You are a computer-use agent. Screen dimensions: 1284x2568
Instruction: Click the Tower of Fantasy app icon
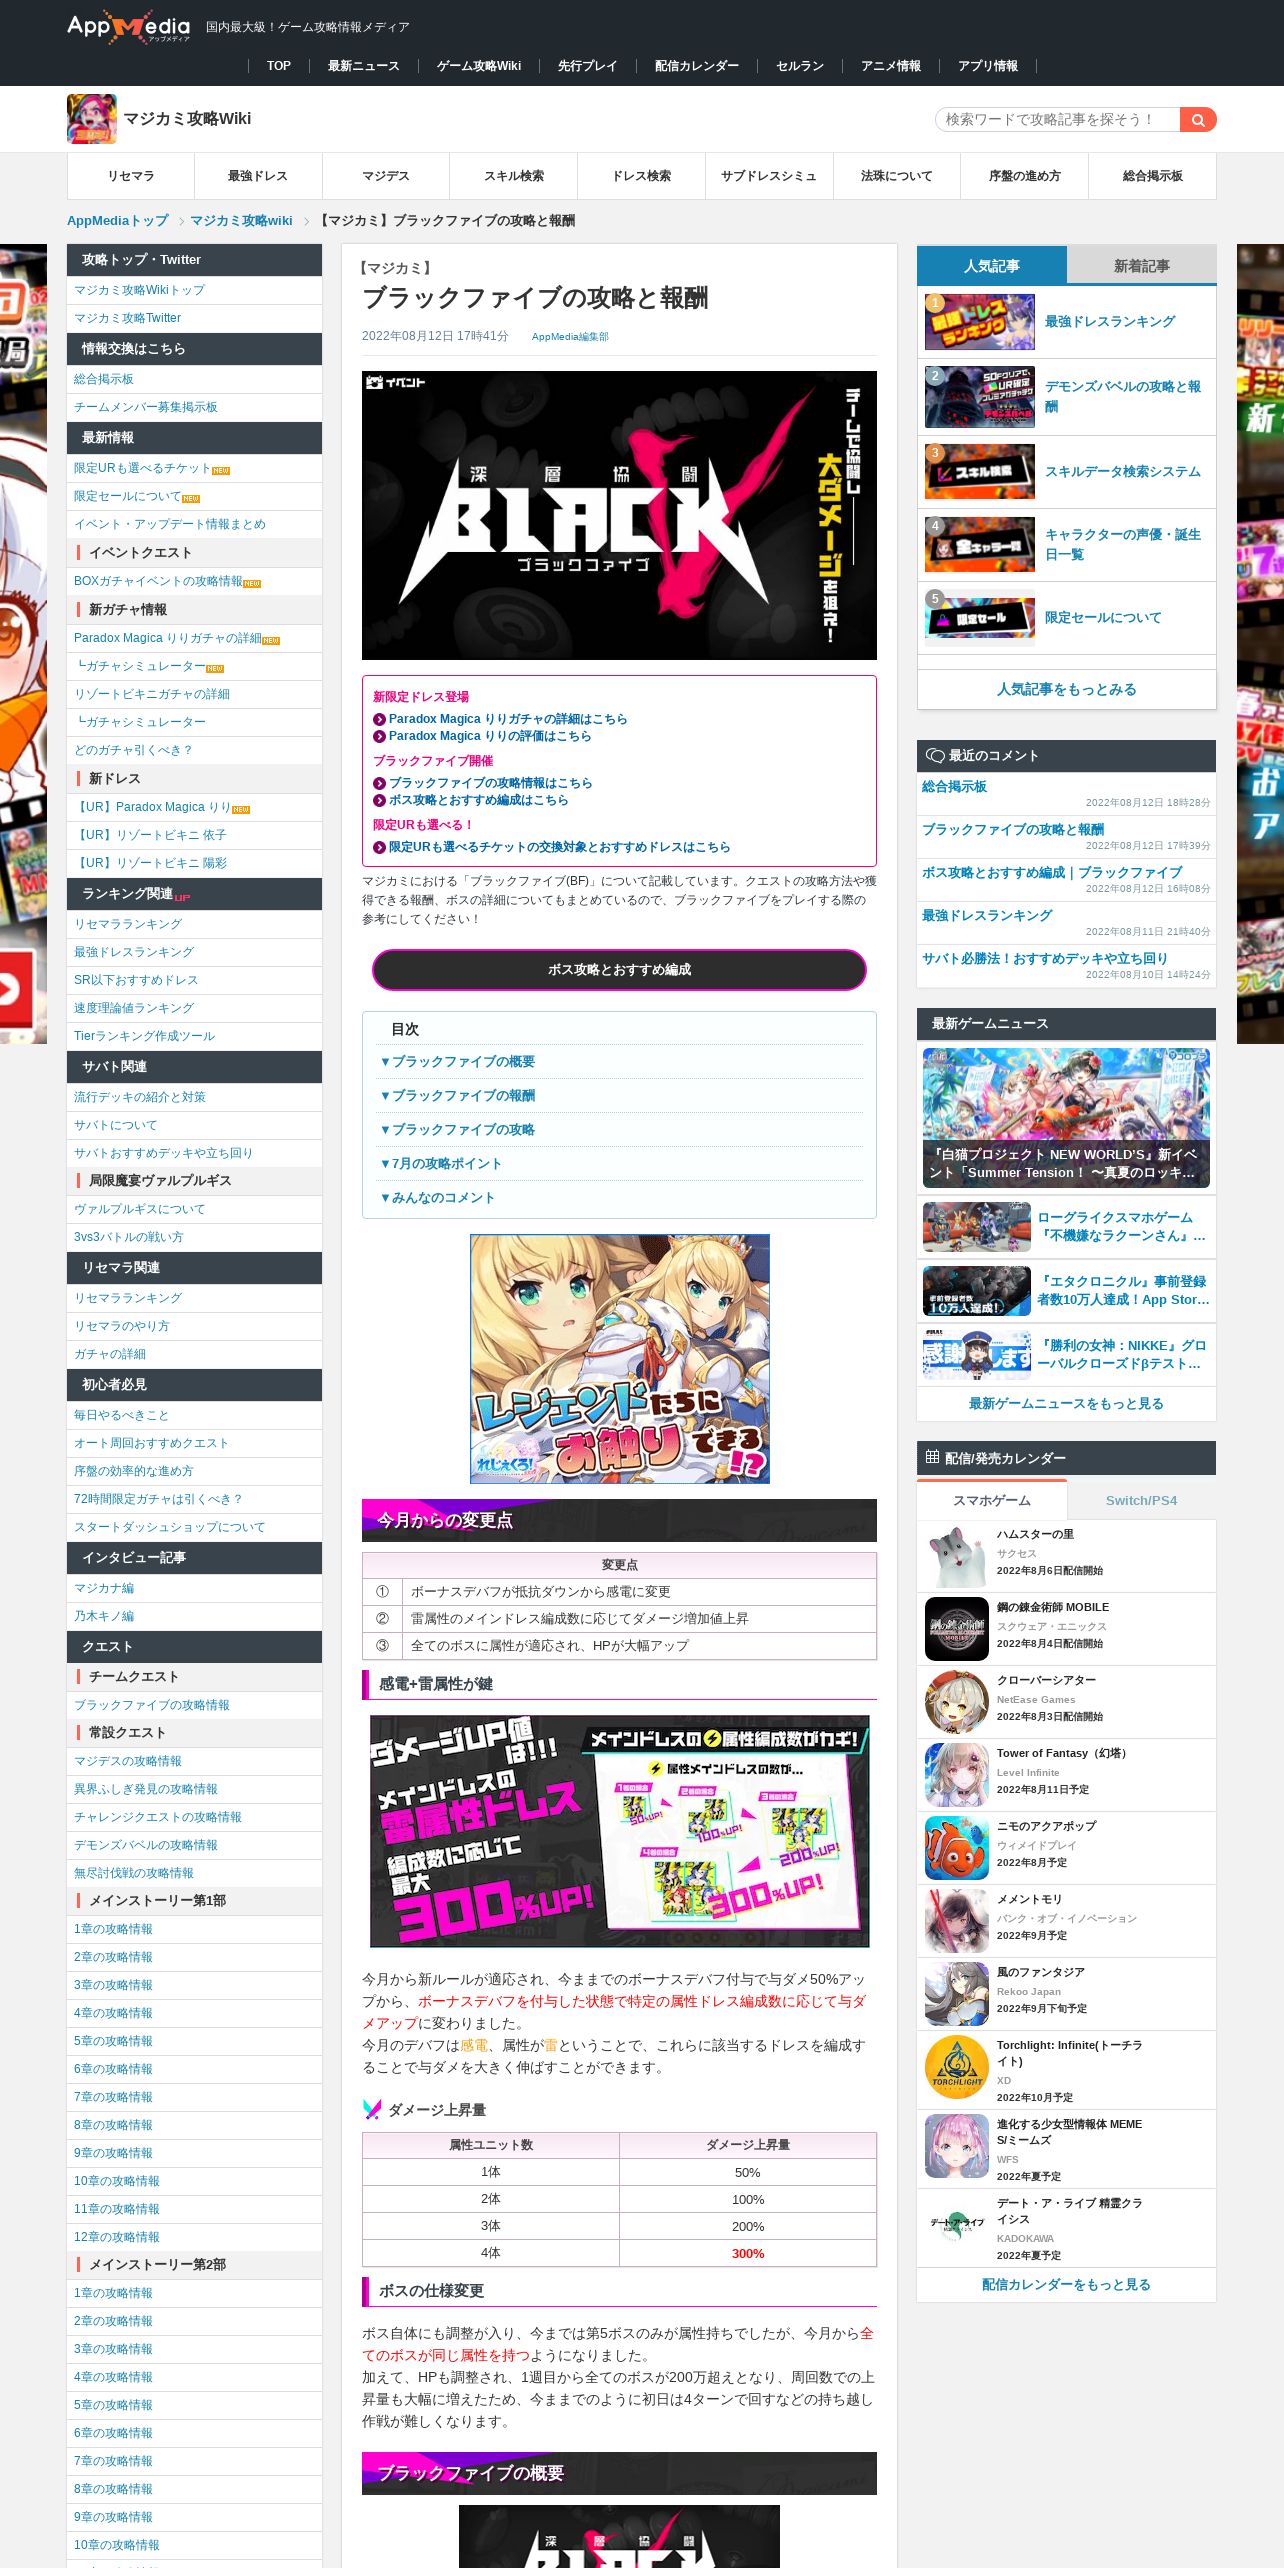tap(957, 1775)
